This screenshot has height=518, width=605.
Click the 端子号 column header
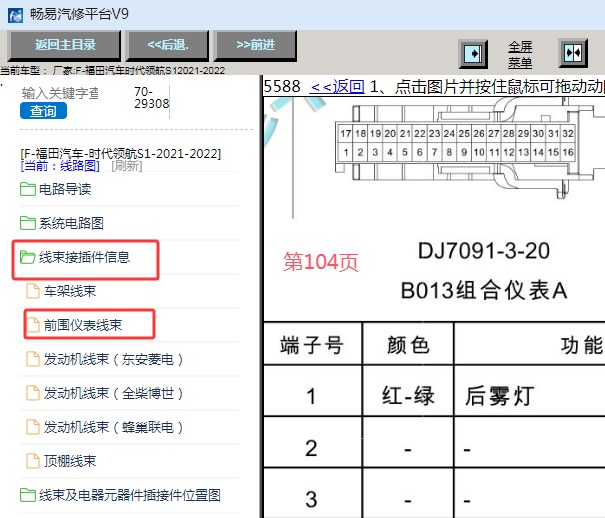click(x=312, y=344)
